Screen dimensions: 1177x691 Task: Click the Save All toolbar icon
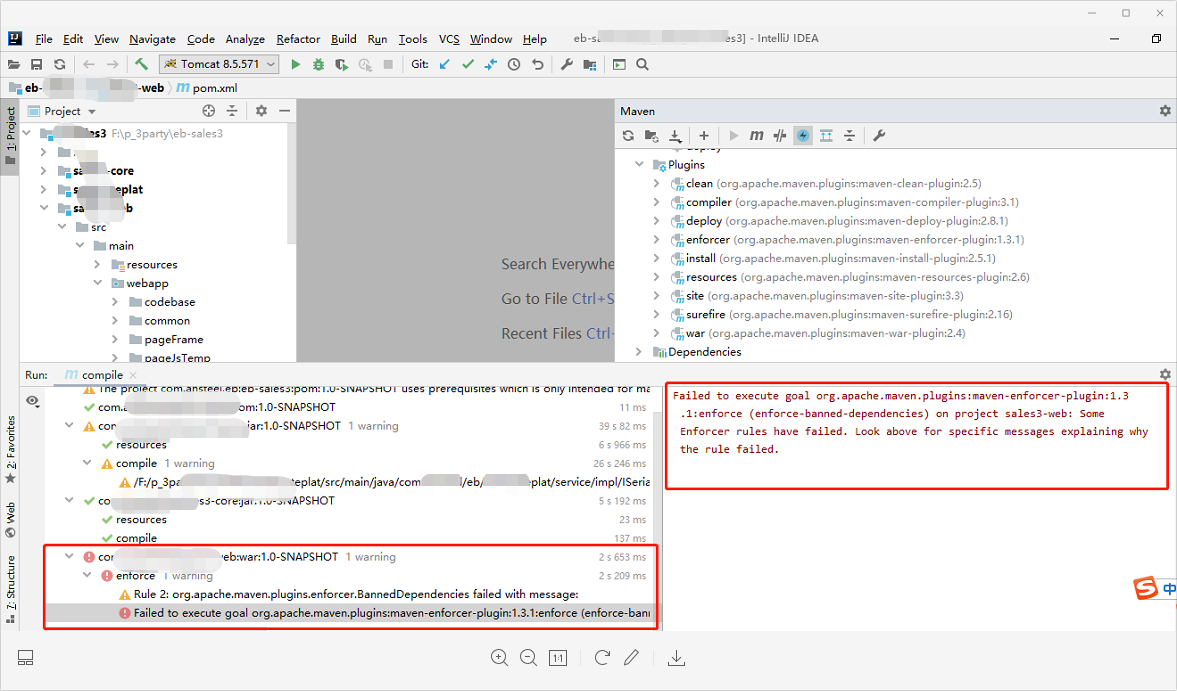coord(36,65)
